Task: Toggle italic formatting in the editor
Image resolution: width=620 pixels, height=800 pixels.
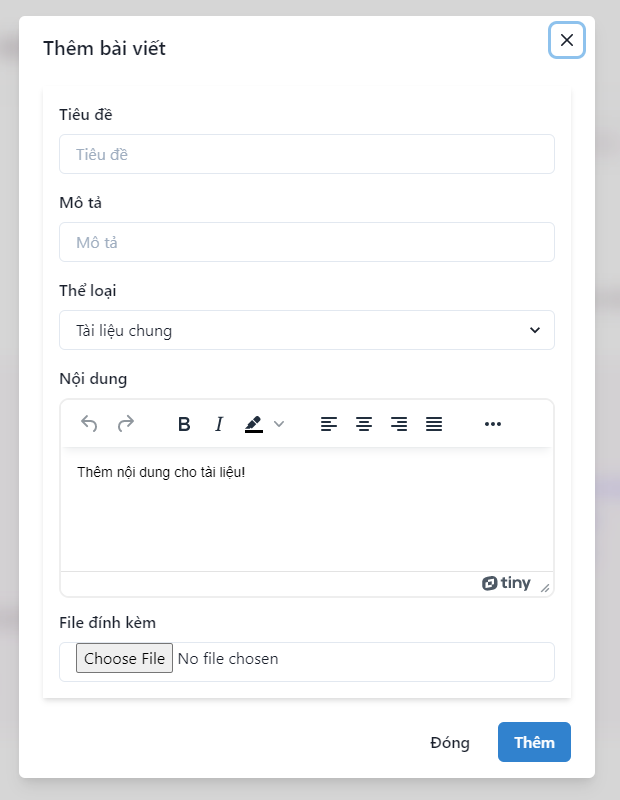Action: [x=219, y=424]
